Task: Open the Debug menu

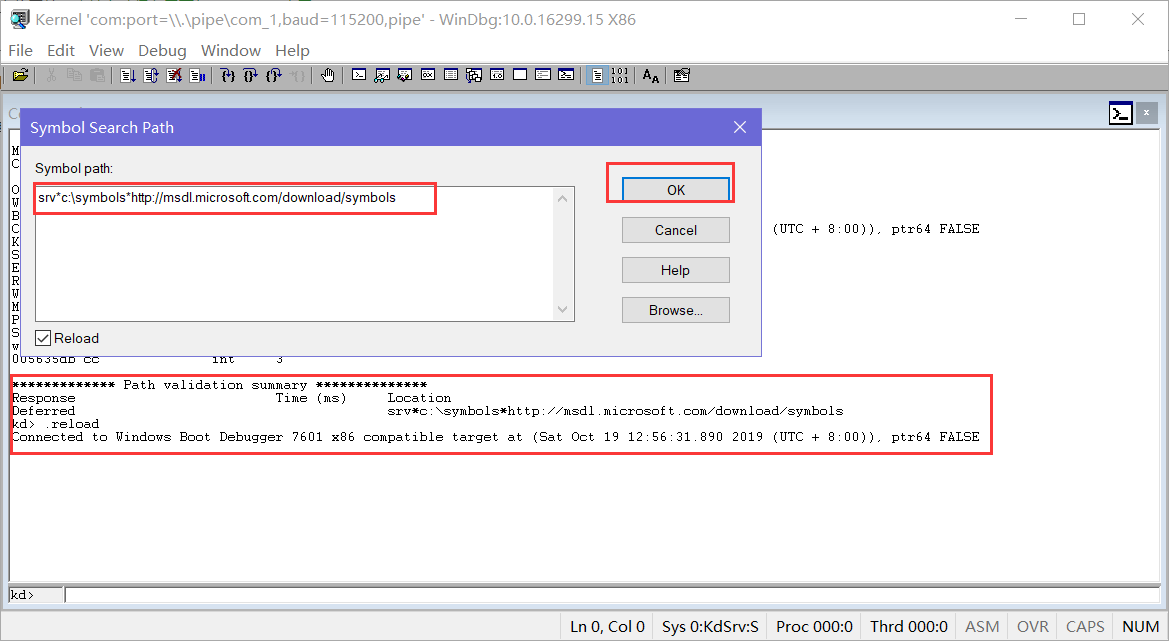Action: [162, 51]
